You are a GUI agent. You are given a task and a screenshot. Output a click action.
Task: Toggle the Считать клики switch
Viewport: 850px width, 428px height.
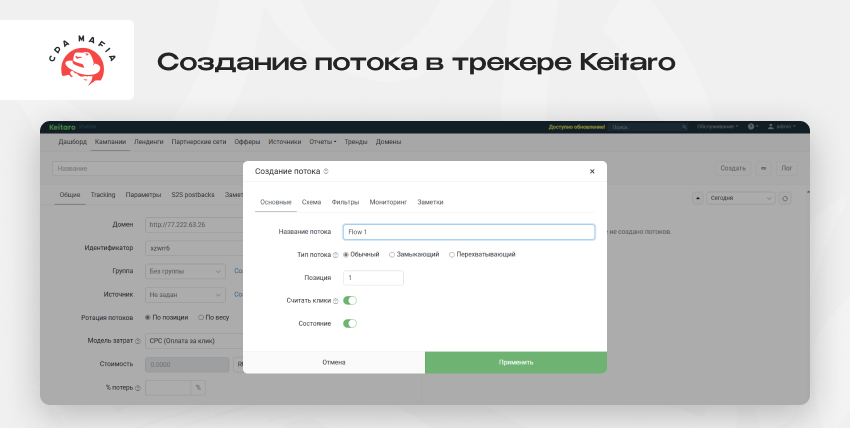(350, 300)
